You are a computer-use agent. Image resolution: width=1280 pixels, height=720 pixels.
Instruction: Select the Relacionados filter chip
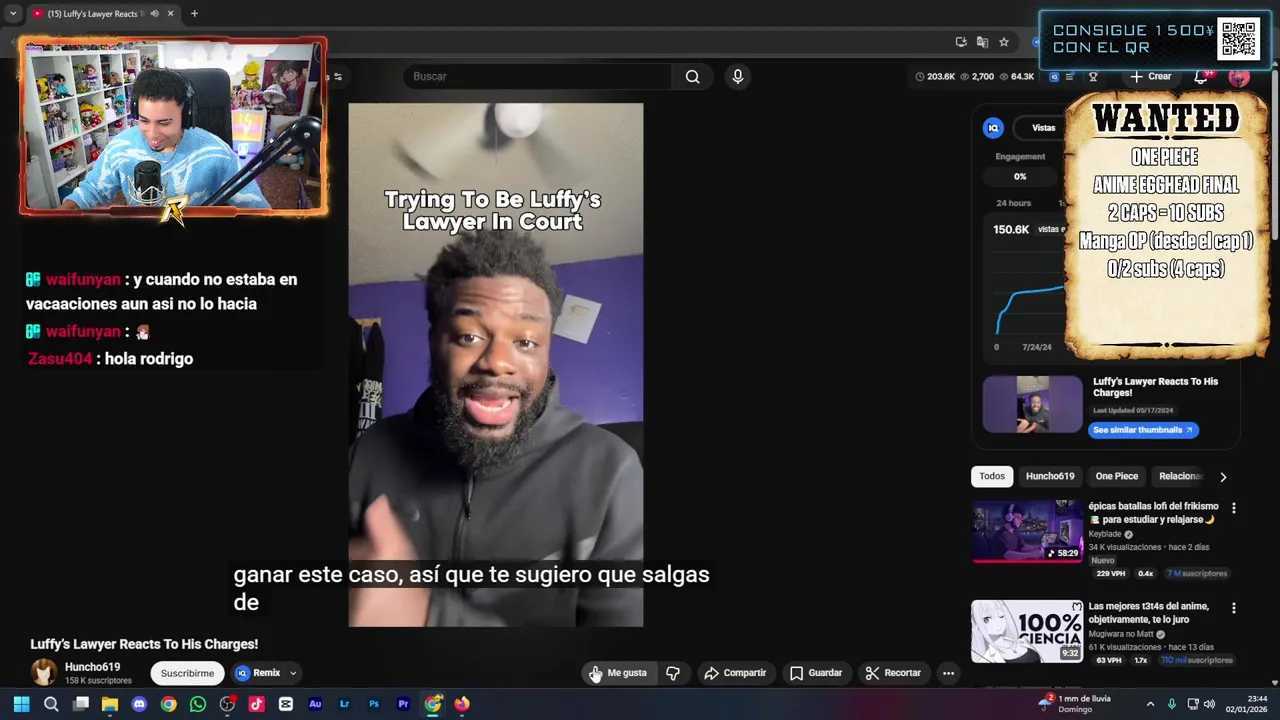[x=1179, y=476]
